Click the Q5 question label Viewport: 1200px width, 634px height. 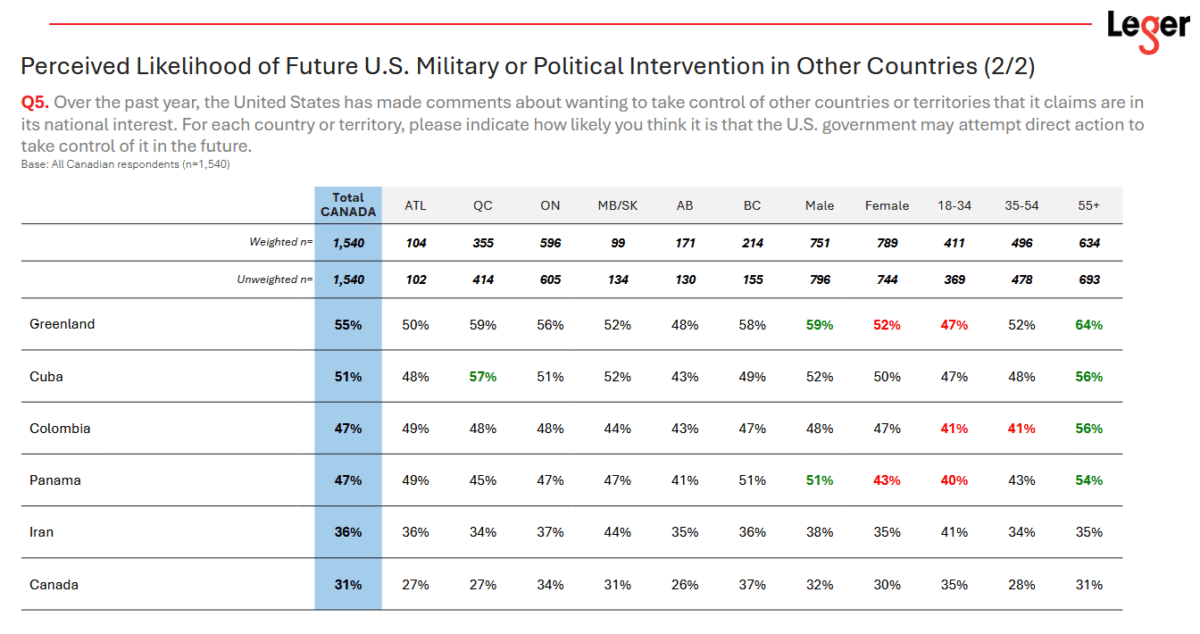35,102
